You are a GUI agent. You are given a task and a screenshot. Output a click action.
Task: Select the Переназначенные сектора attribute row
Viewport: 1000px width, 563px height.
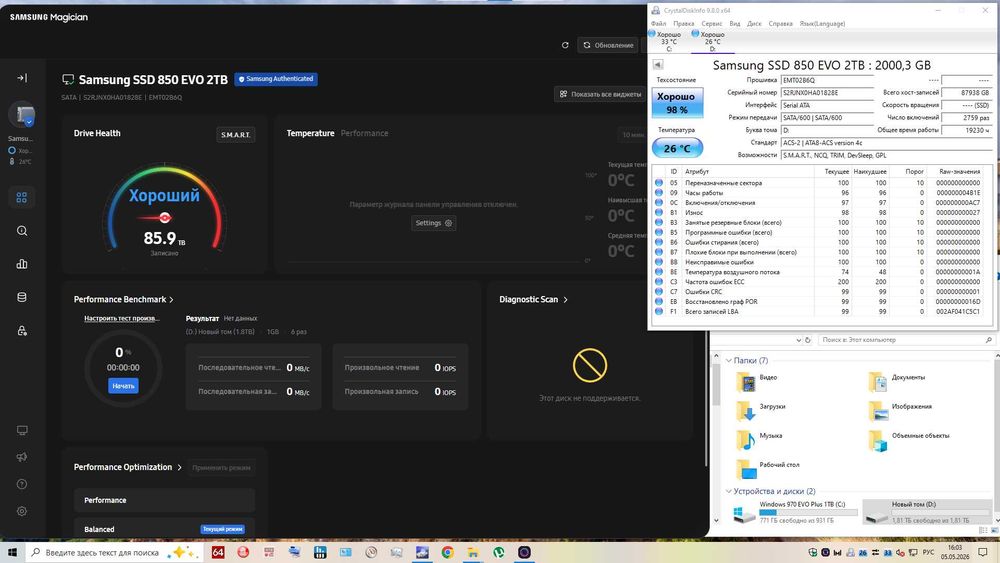click(823, 183)
